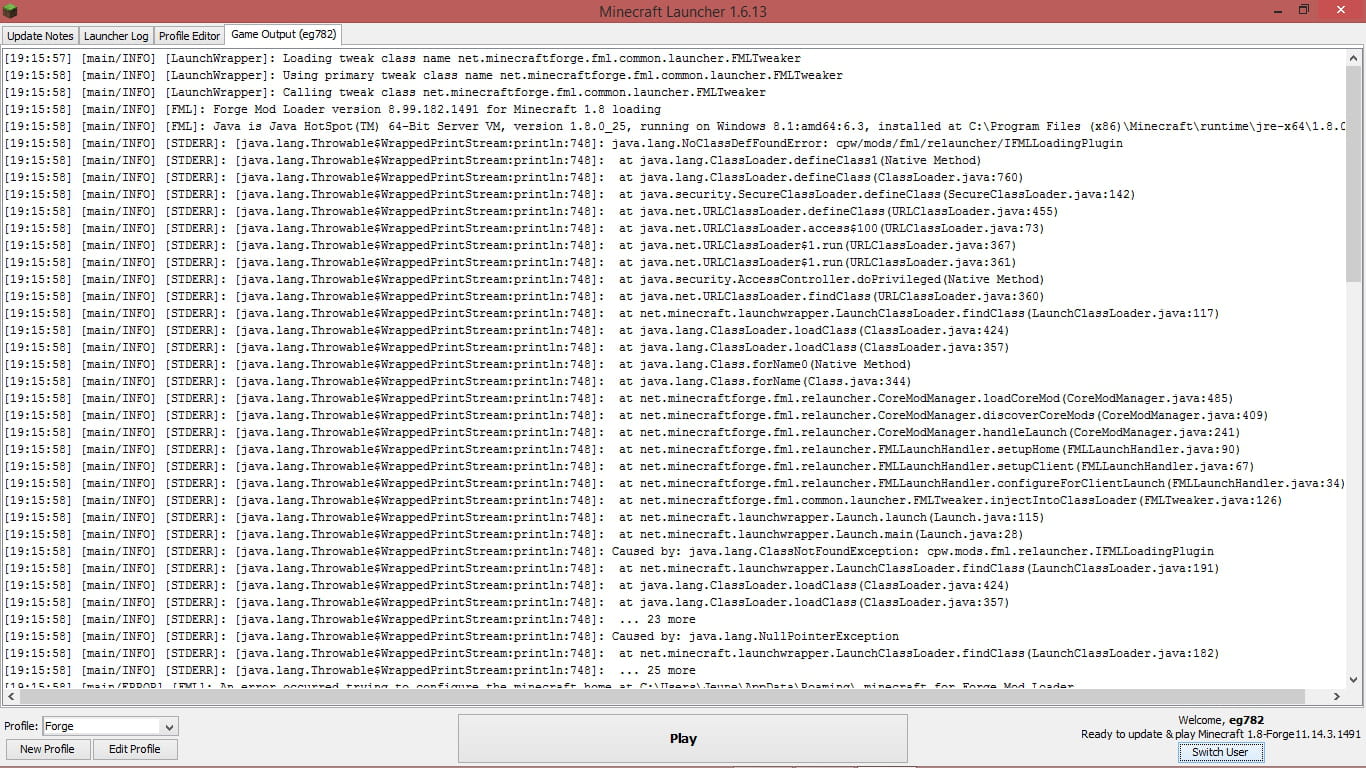Click the '... 23 more' log line

(x=350, y=619)
